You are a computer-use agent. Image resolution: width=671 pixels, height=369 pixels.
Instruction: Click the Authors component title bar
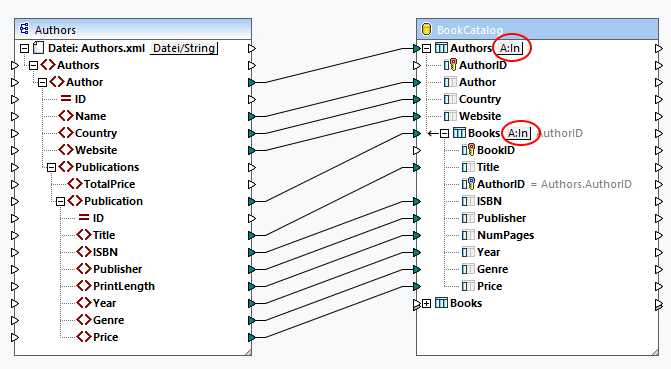133,29
